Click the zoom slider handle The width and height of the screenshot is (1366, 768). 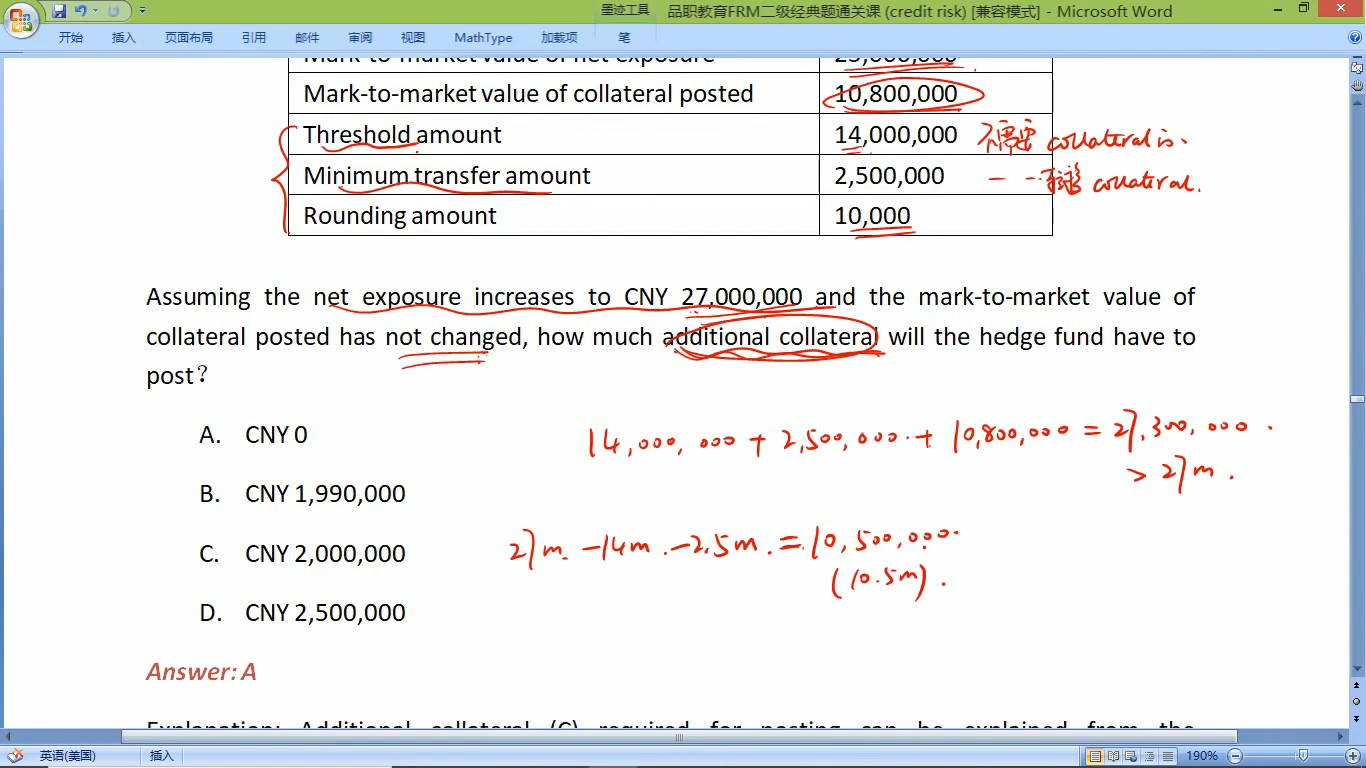[1303, 756]
